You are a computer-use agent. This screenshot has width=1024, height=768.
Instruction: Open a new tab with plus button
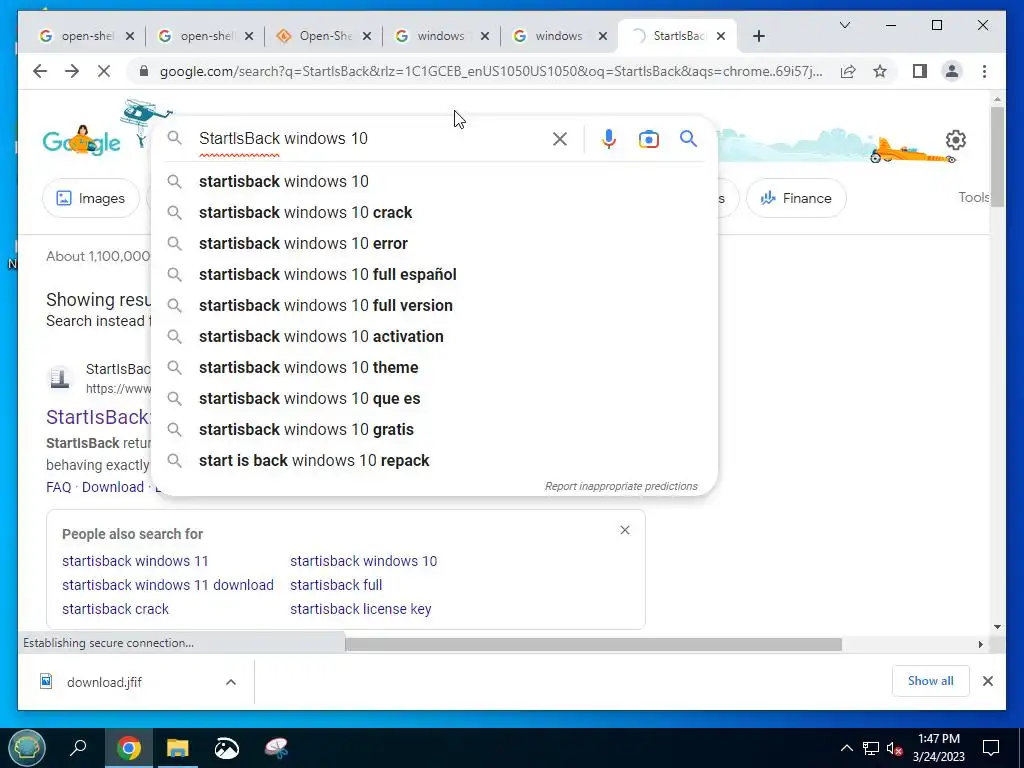(x=758, y=36)
